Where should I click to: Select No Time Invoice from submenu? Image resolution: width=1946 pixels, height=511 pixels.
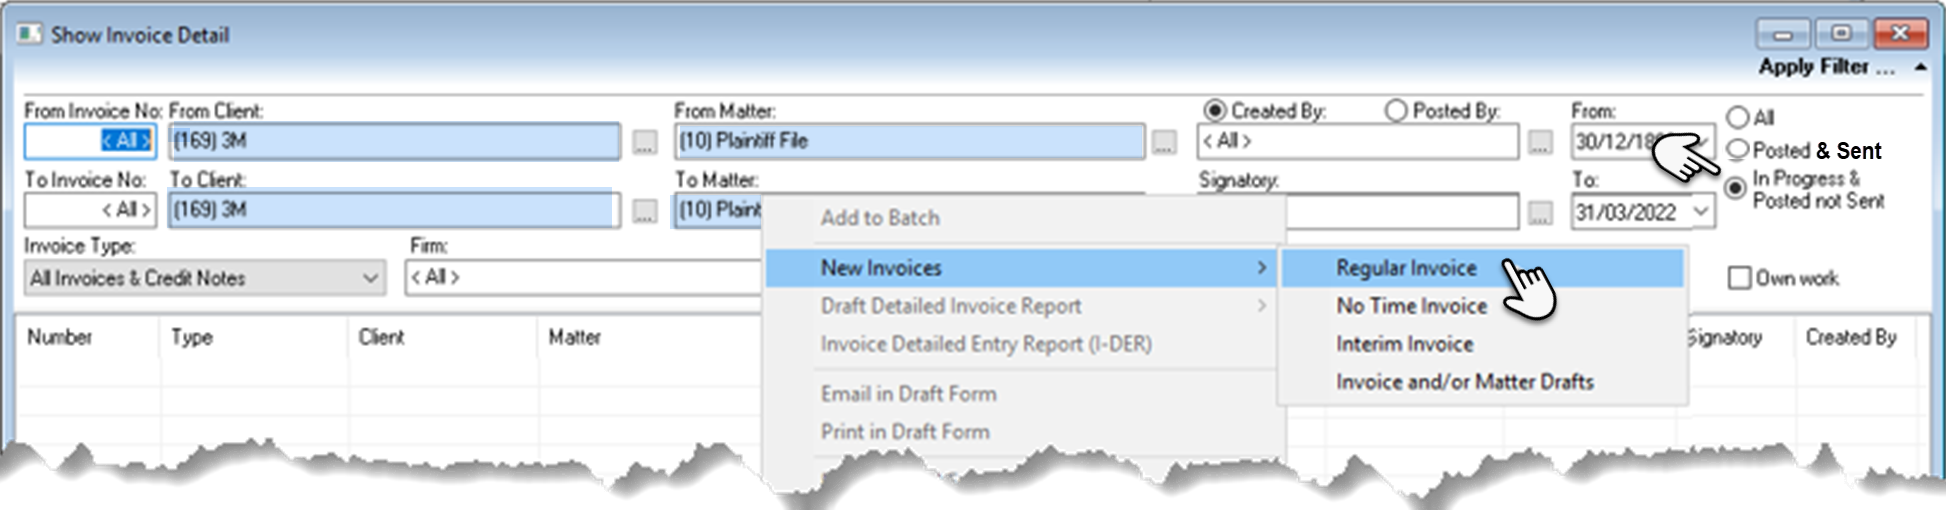tap(1482, 306)
